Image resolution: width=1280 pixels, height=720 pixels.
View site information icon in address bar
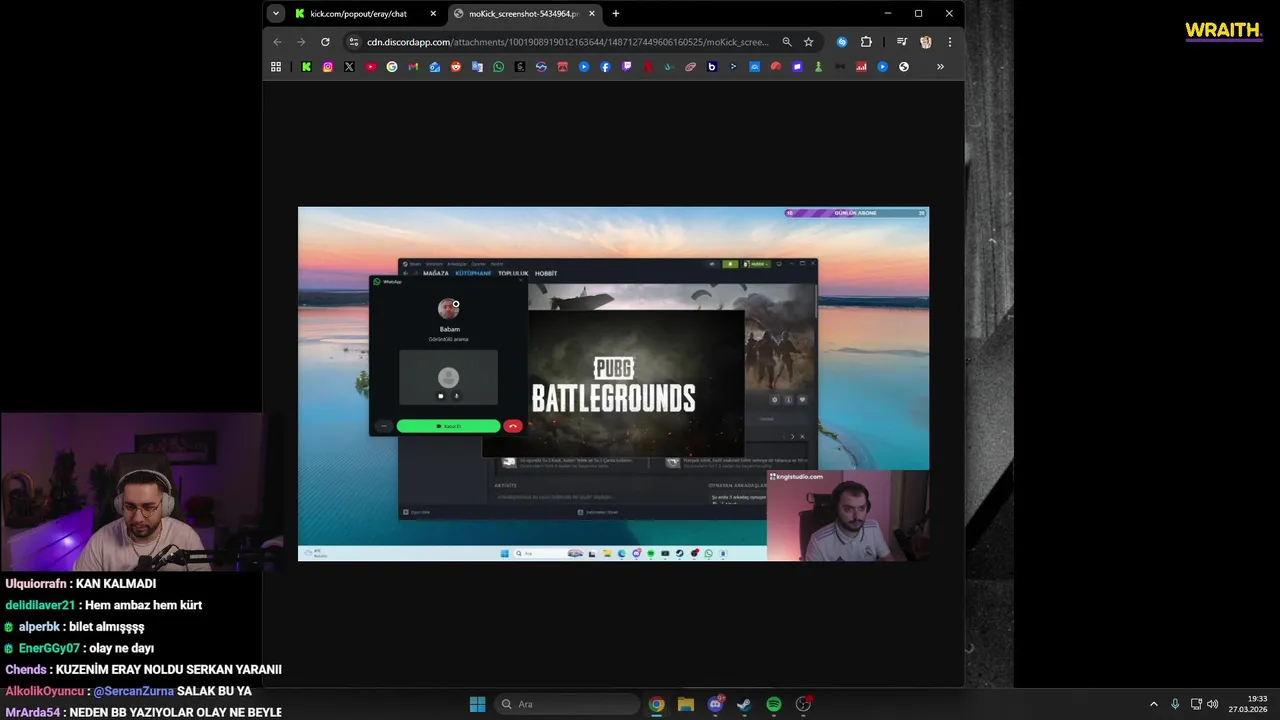click(353, 42)
